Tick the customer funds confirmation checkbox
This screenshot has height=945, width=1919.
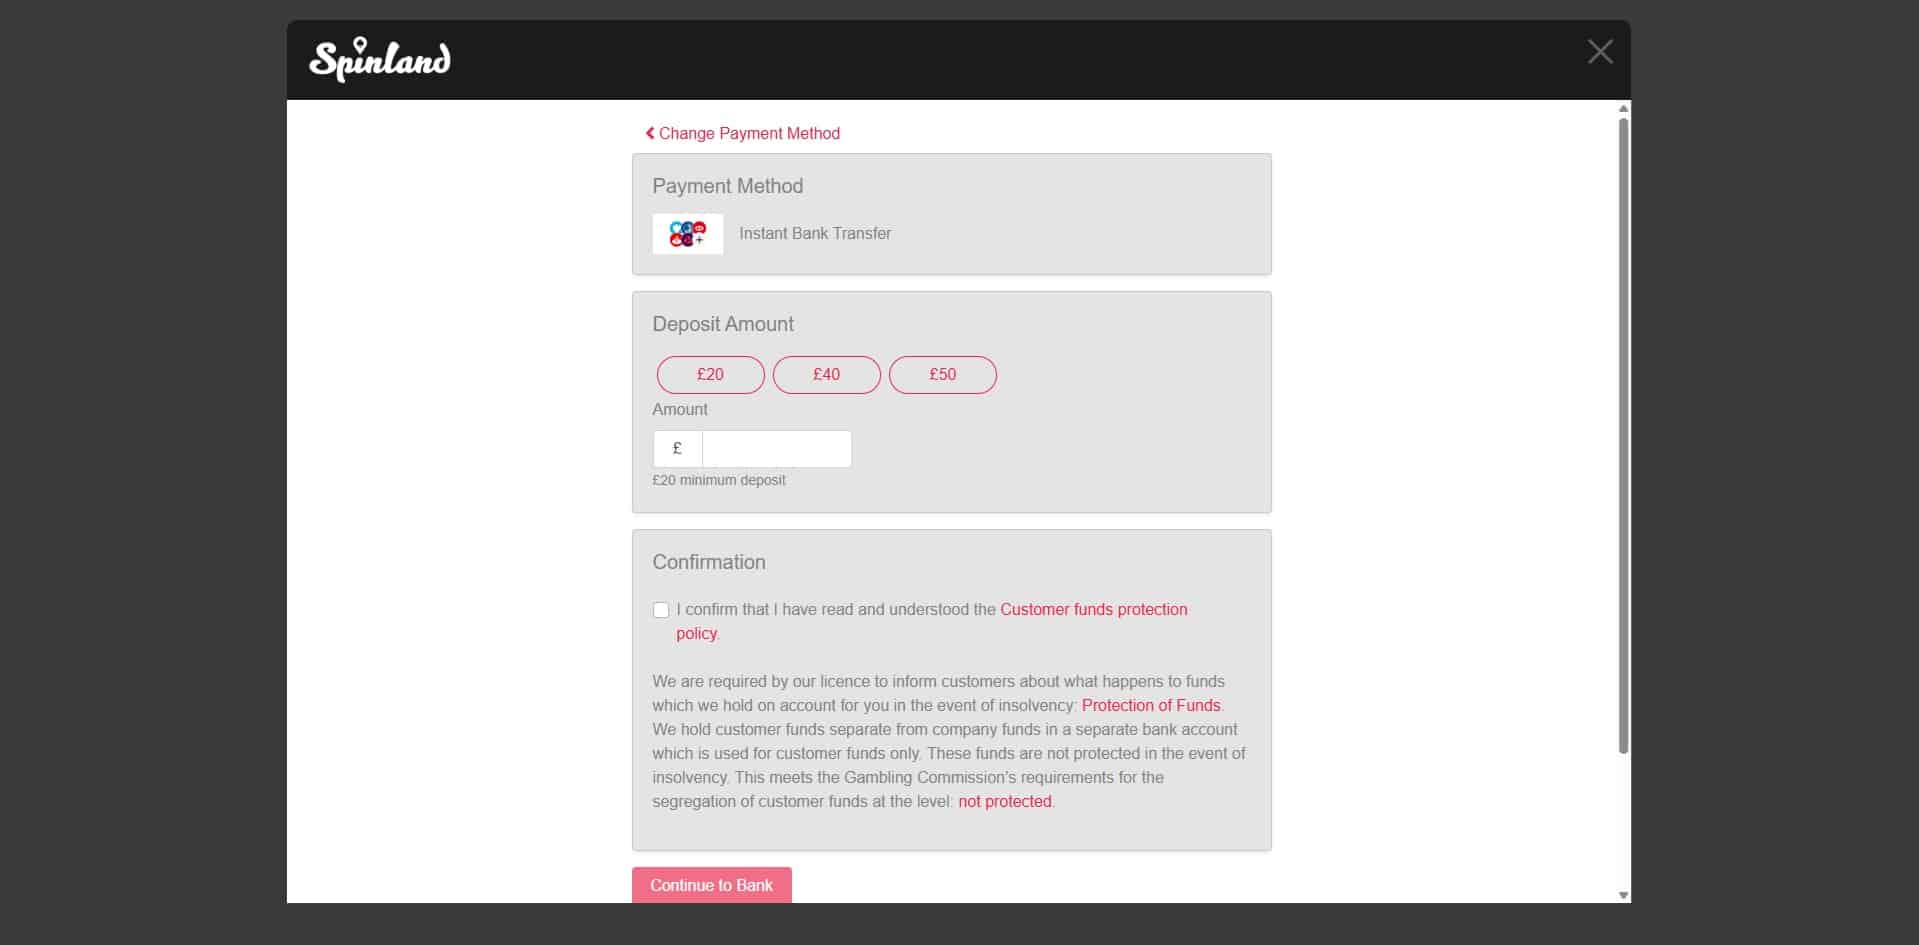pos(661,610)
